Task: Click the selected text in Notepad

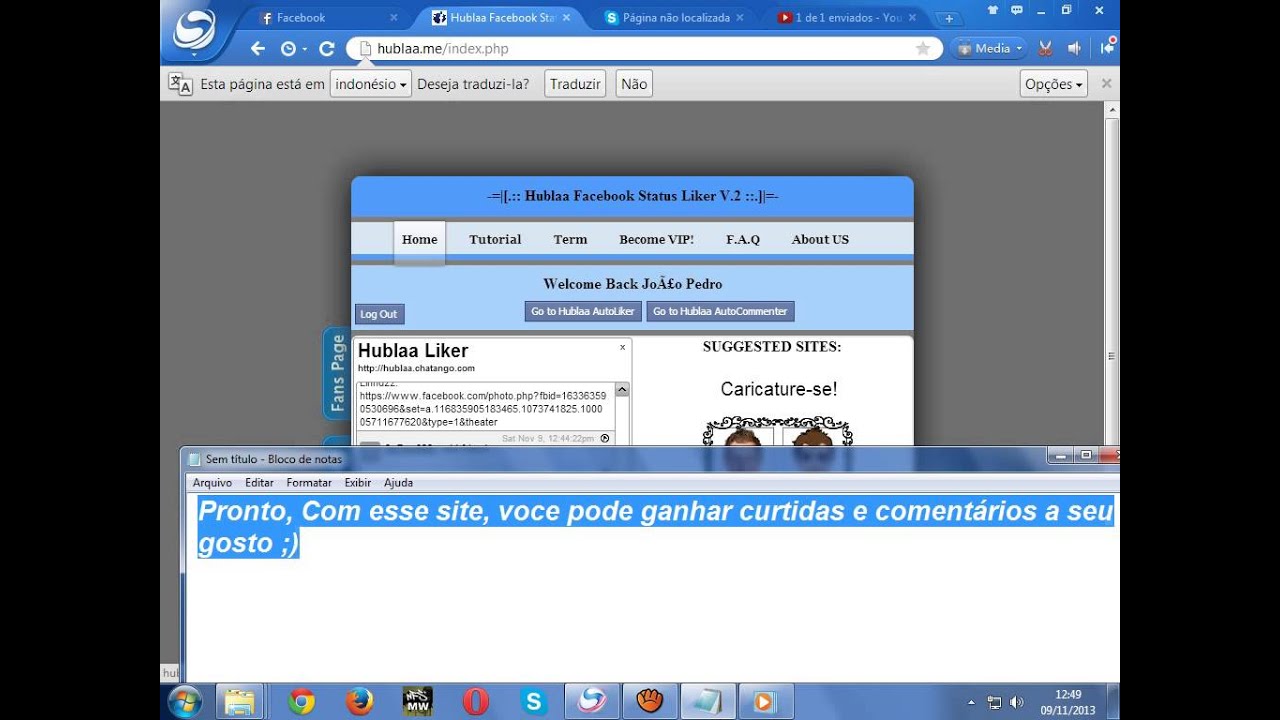Action: tap(655, 526)
